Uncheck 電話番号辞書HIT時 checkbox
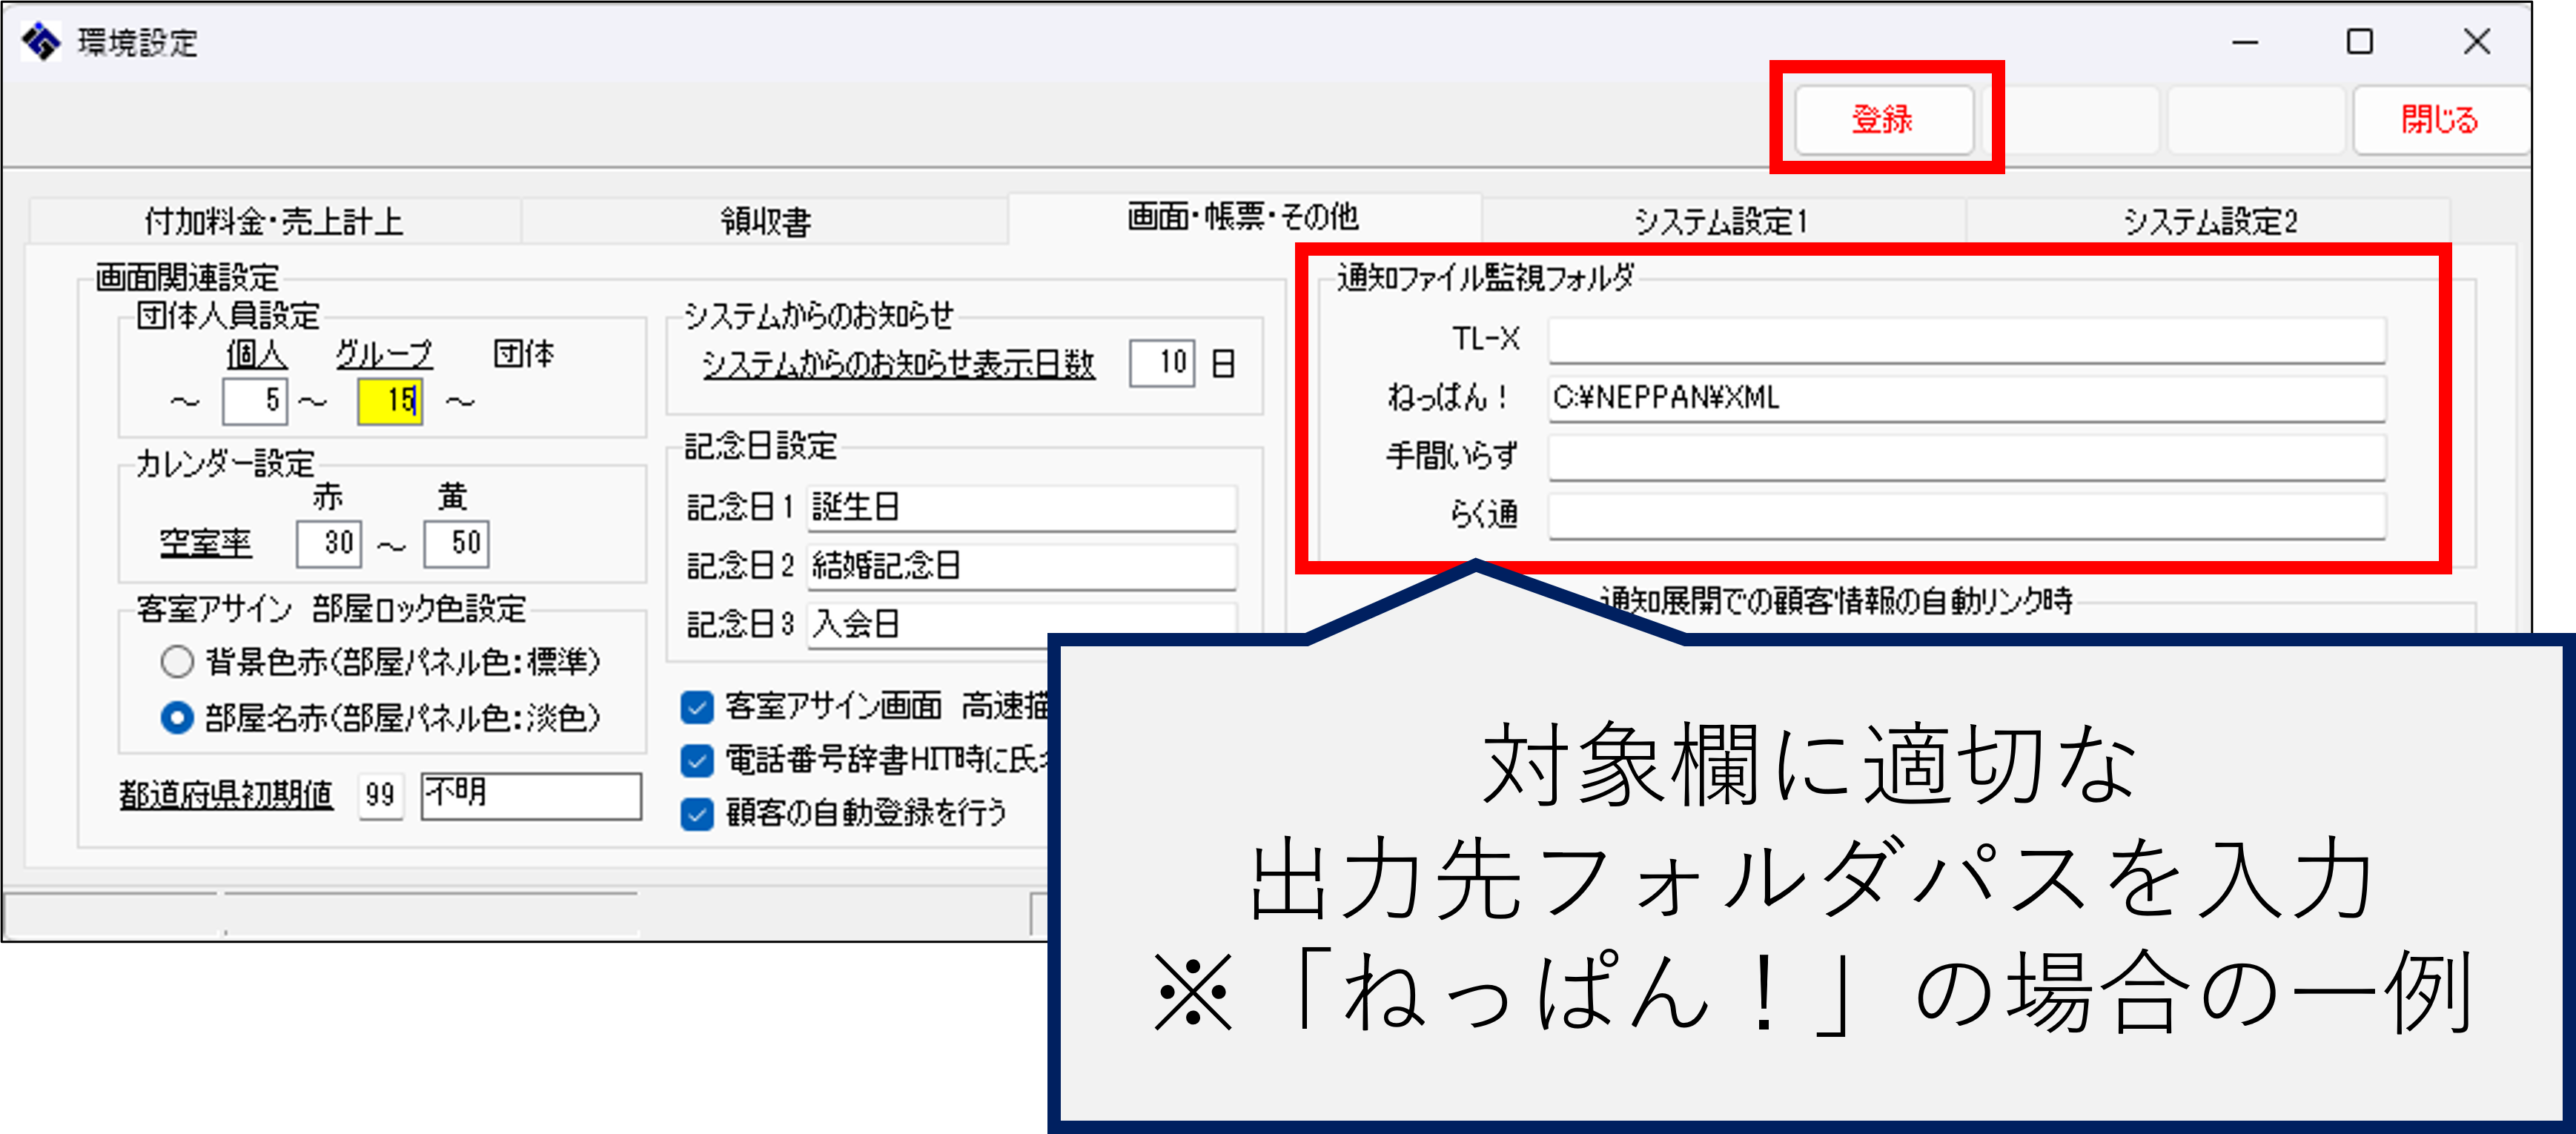The image size is (2576, 1134). coord(697,761)
